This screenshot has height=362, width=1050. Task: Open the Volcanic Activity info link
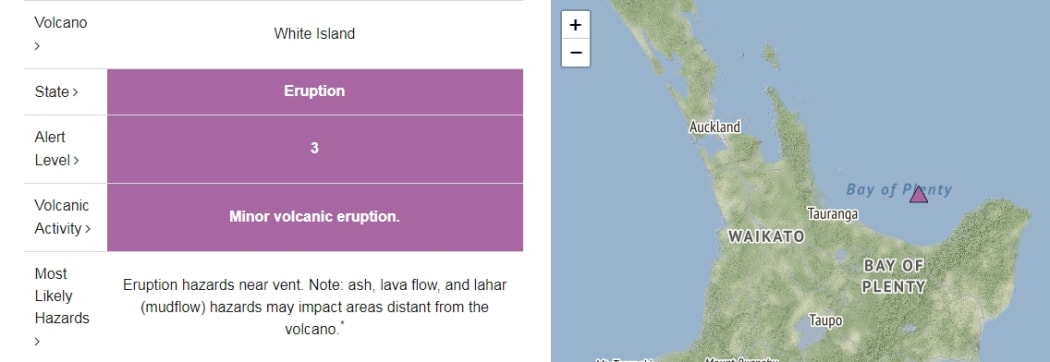[62, 217]
